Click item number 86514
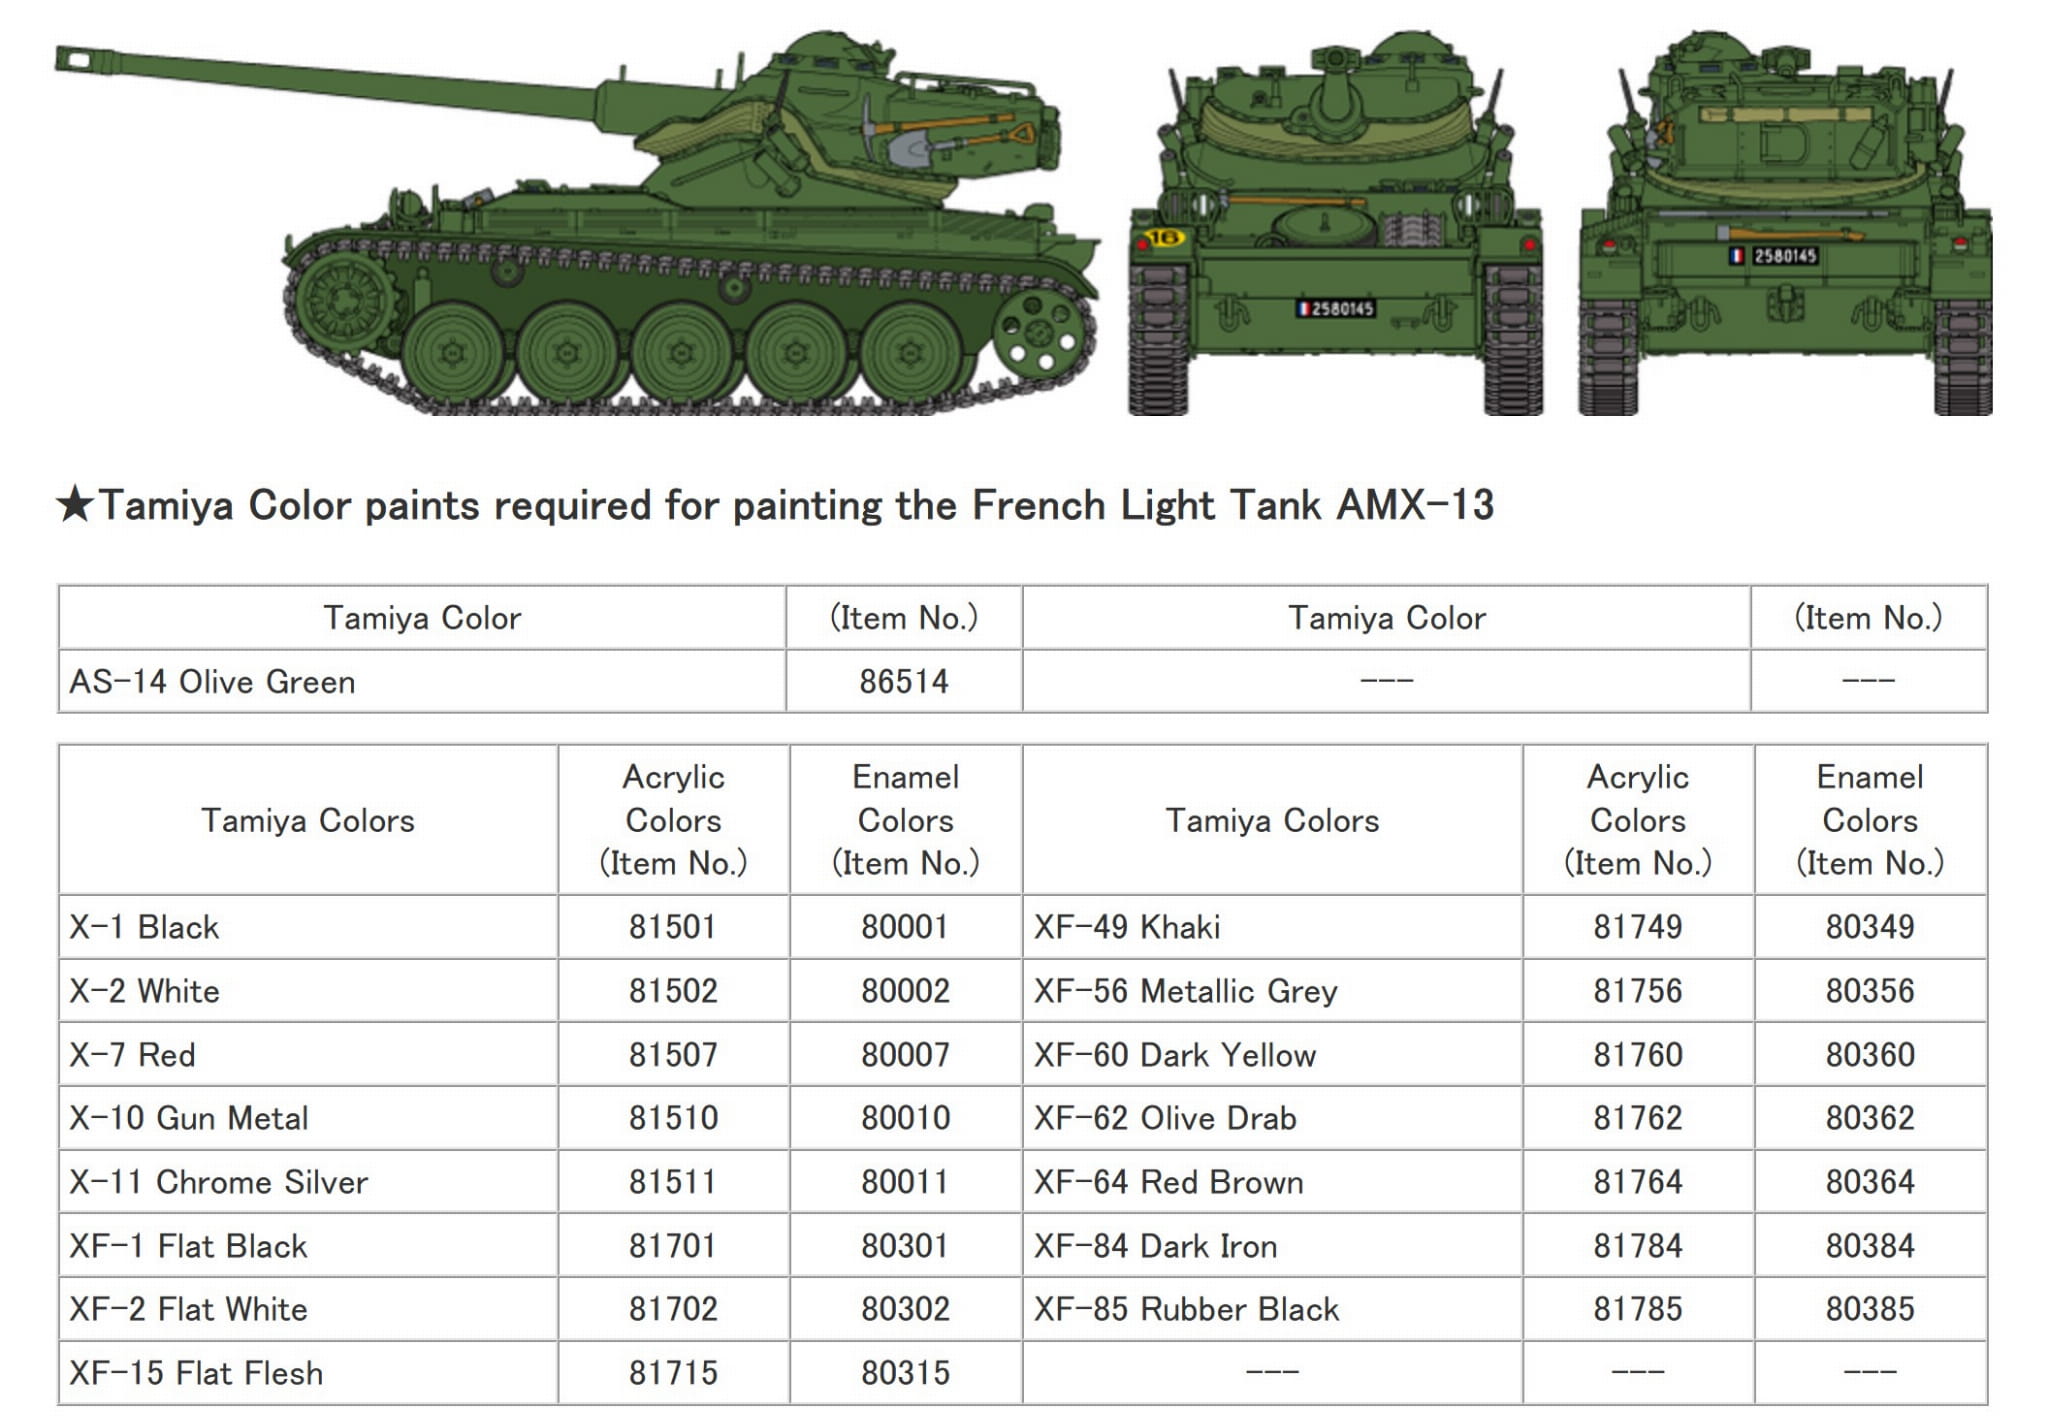The image size is (2048, 1427). 904,682
